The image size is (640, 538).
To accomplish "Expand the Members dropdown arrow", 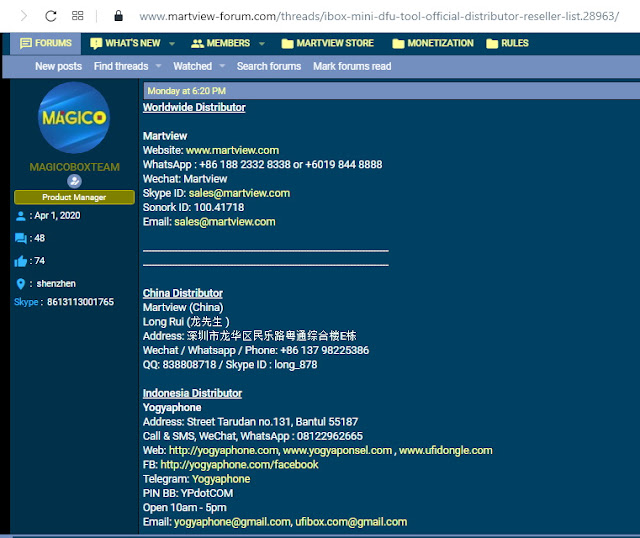I will pyautogui.click(x=262, y=44).
